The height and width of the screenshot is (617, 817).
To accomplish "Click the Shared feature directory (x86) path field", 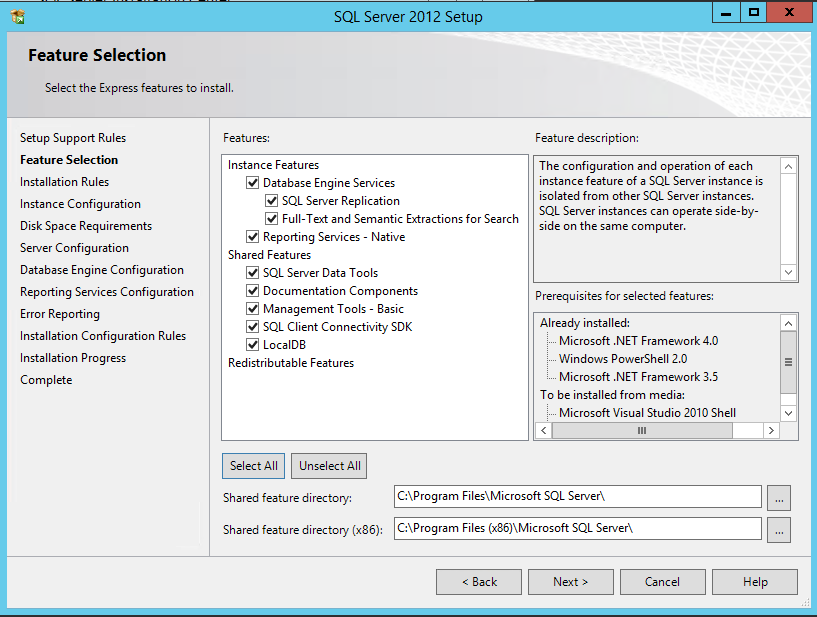I will [x=578, y=528].
